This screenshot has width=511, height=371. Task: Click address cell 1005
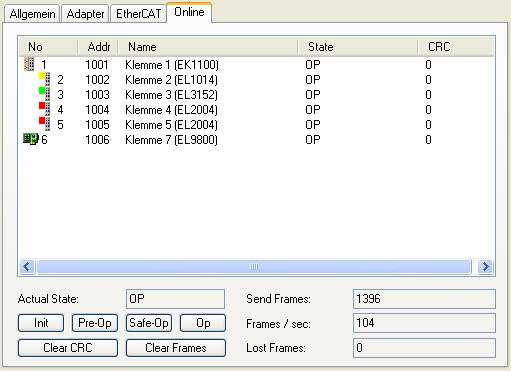[97, 125]
